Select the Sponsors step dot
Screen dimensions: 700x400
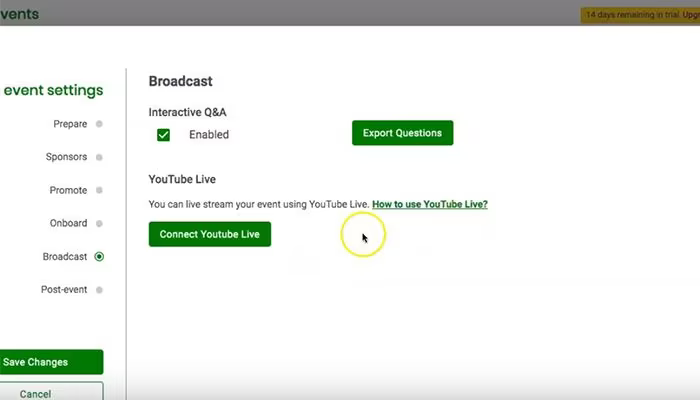[x=99, y=157]
